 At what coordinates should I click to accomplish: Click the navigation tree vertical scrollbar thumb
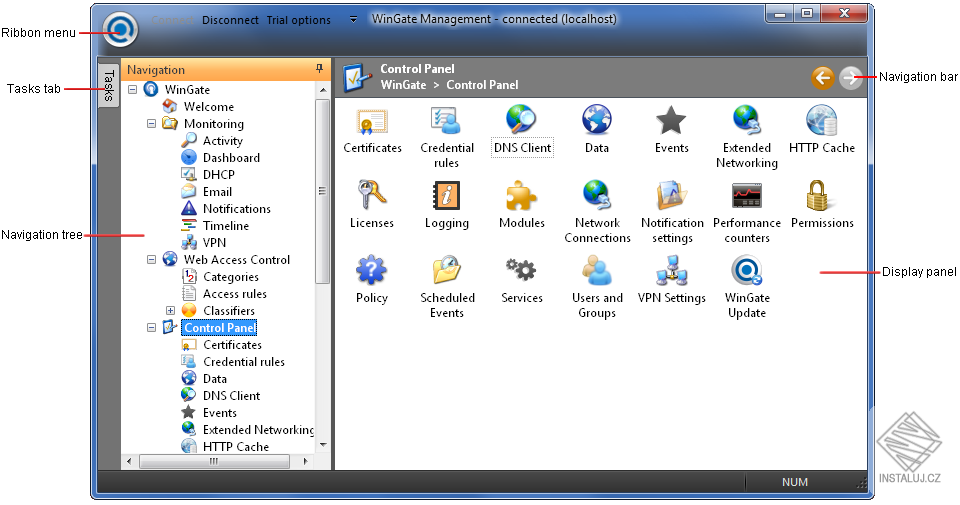(322, 191)
